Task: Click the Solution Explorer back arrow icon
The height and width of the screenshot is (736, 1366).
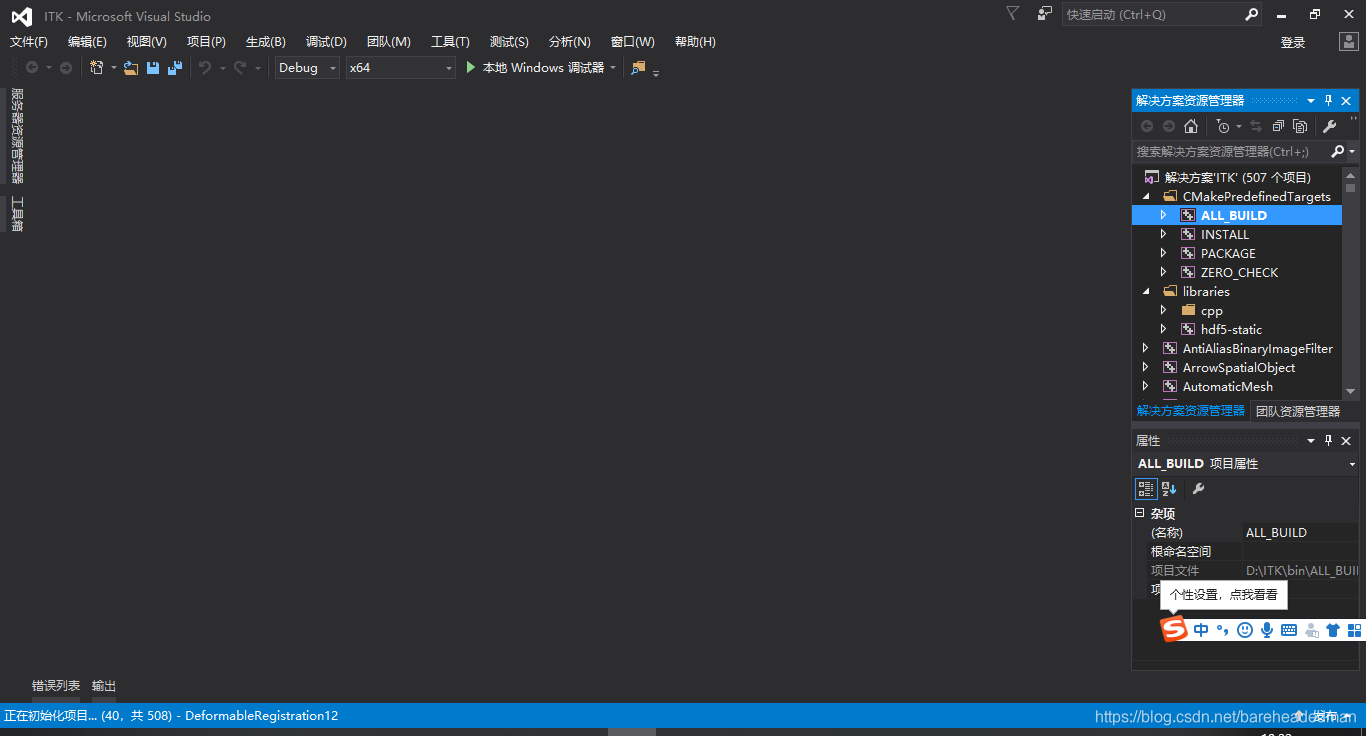Action: tap(1147, 126)
